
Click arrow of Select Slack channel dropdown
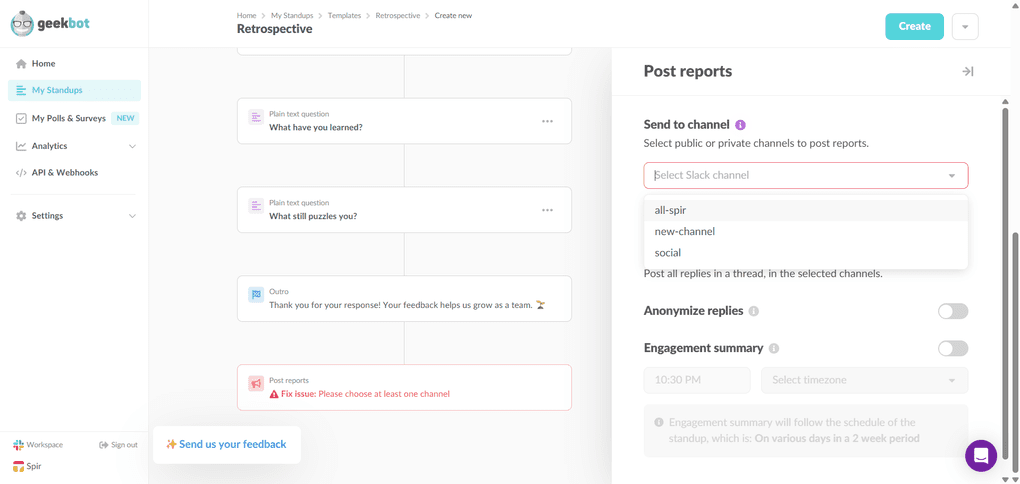[952, 176]
